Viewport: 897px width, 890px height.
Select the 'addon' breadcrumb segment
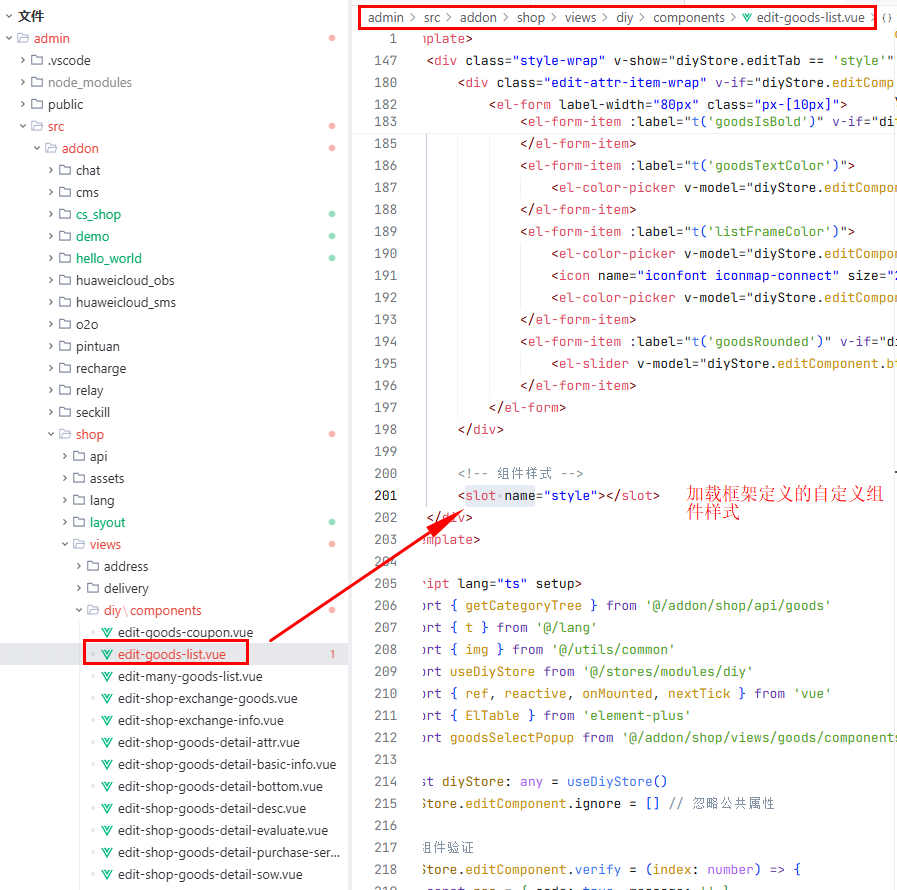(x=478, y=18)
